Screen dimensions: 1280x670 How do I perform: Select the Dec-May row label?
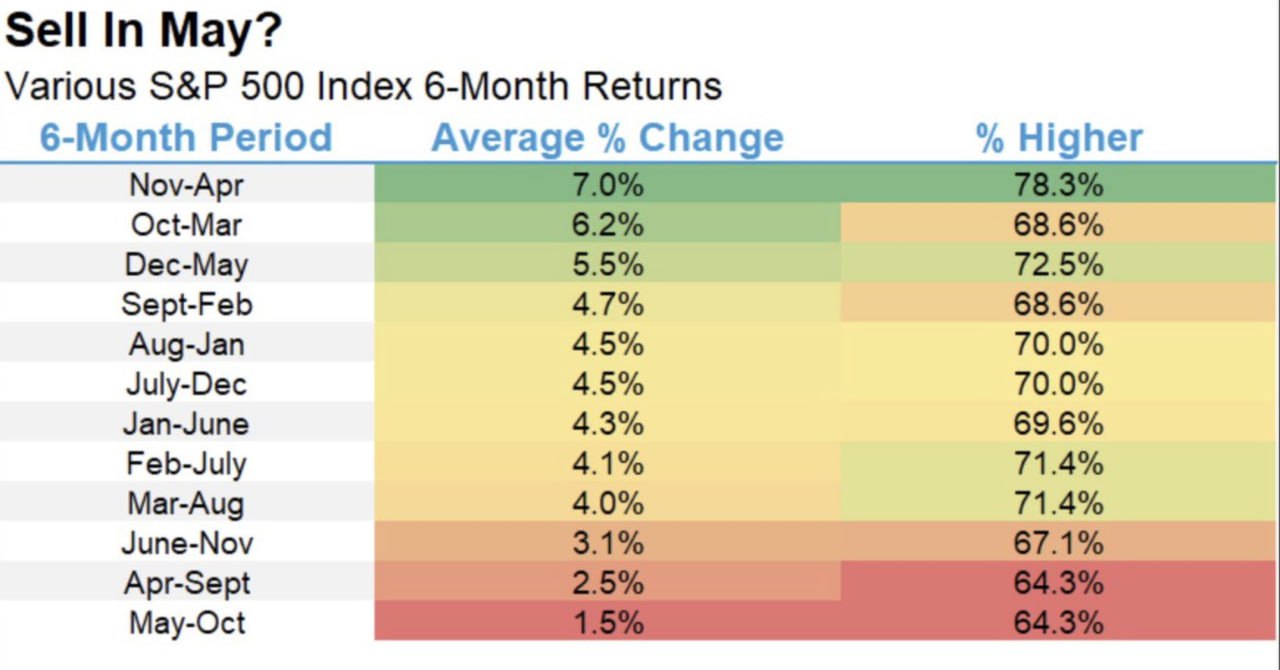(x=187, y=265)
